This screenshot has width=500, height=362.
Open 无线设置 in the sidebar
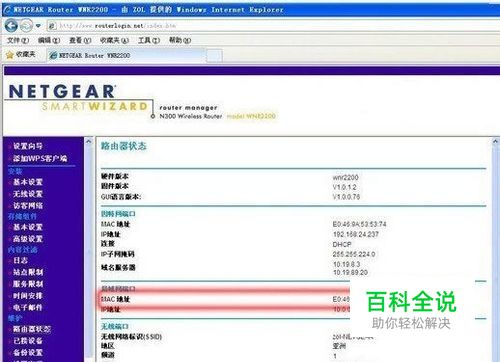tap(28, 194)
